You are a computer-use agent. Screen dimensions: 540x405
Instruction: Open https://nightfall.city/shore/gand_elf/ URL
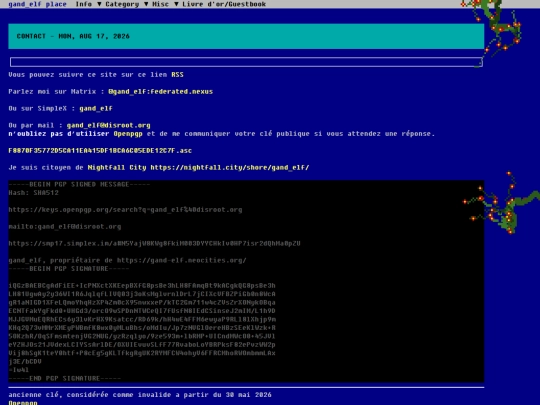tap(230, 167)
